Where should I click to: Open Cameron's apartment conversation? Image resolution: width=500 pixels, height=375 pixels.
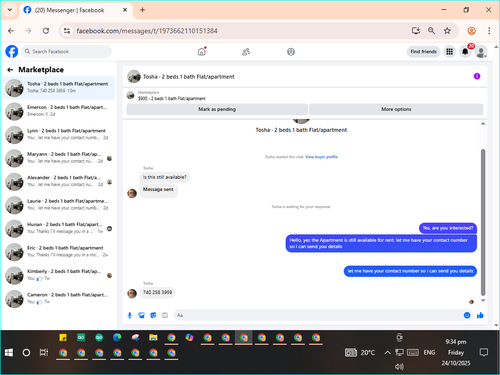tap(59, 298)
